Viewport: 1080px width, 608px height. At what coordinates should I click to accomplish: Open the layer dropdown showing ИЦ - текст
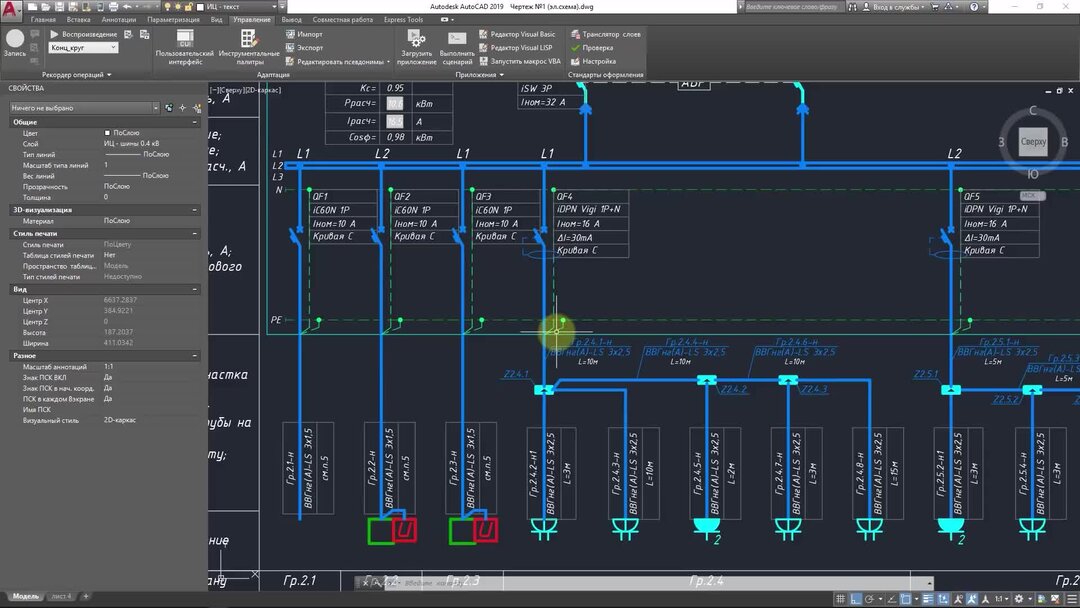[238, 7]
